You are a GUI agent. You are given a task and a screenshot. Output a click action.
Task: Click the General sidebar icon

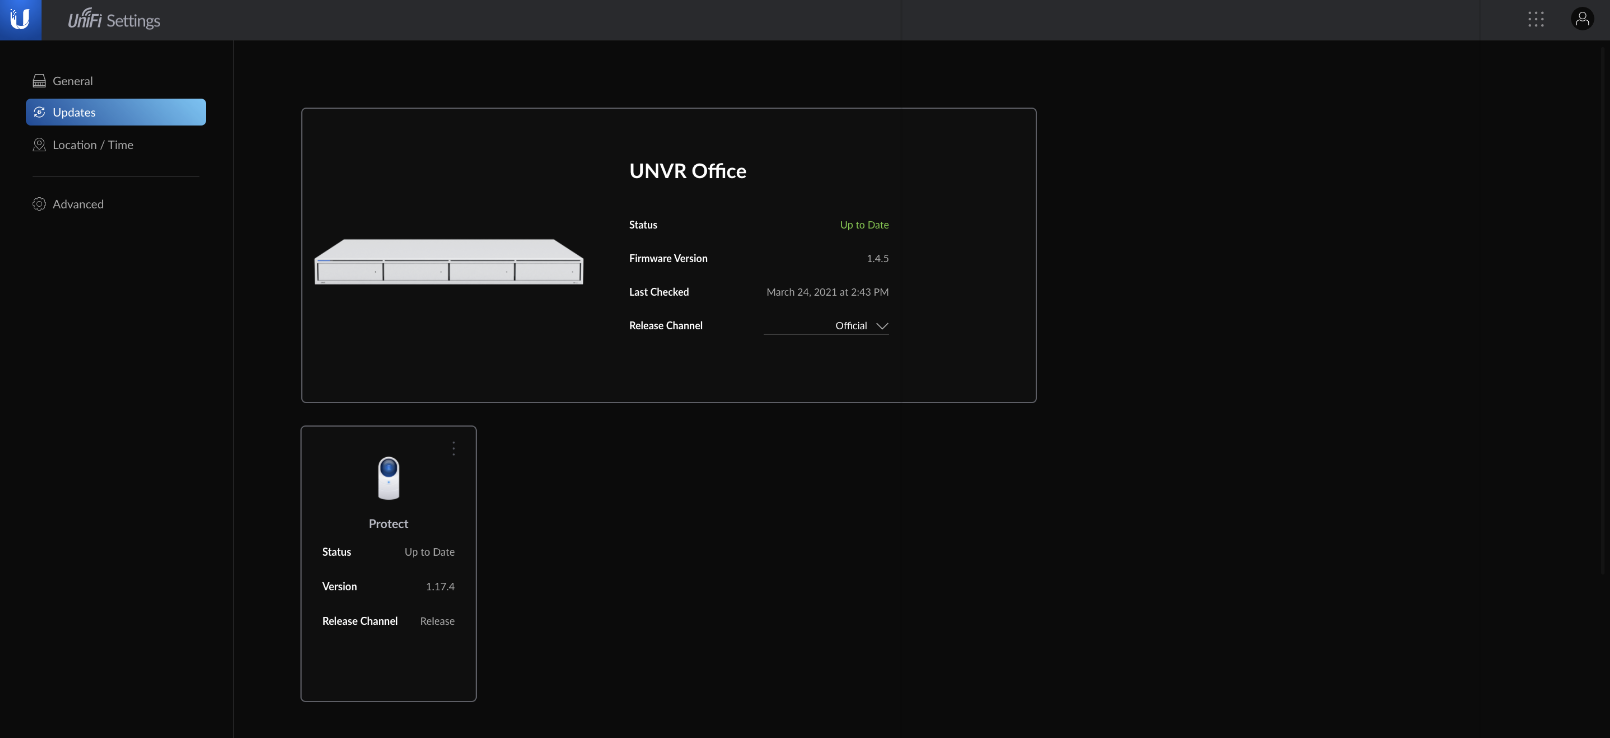[39, 81]
